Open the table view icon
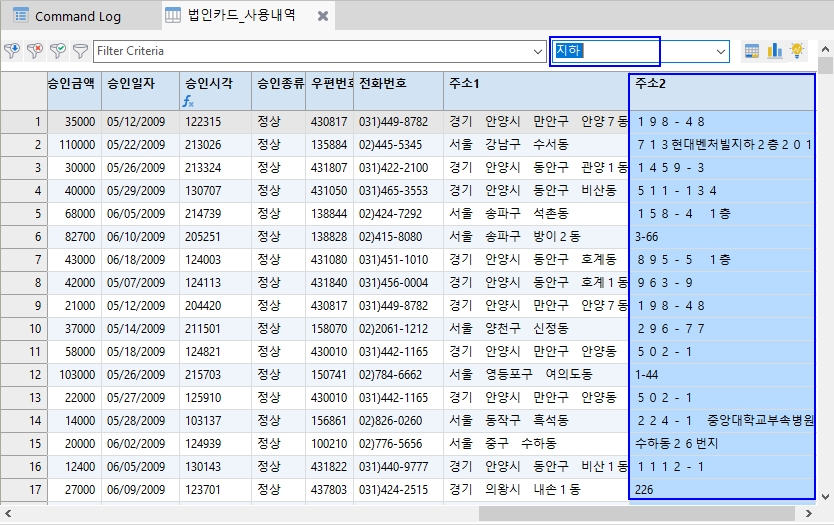 click(x=752, y=51)
